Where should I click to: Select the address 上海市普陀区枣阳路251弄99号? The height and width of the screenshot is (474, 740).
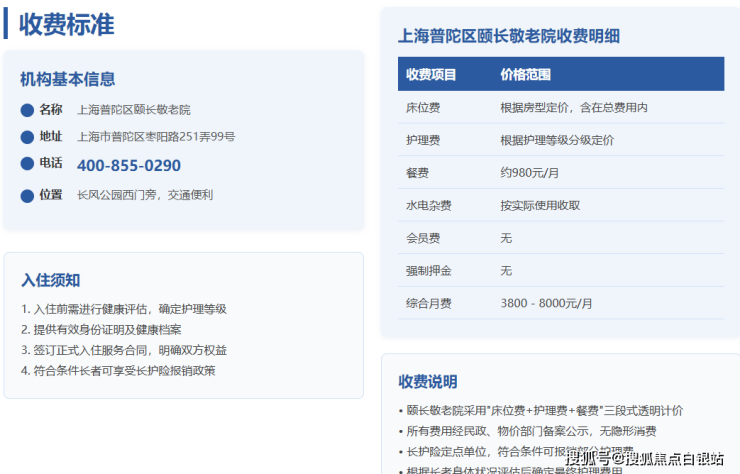(x=156, y=137)
